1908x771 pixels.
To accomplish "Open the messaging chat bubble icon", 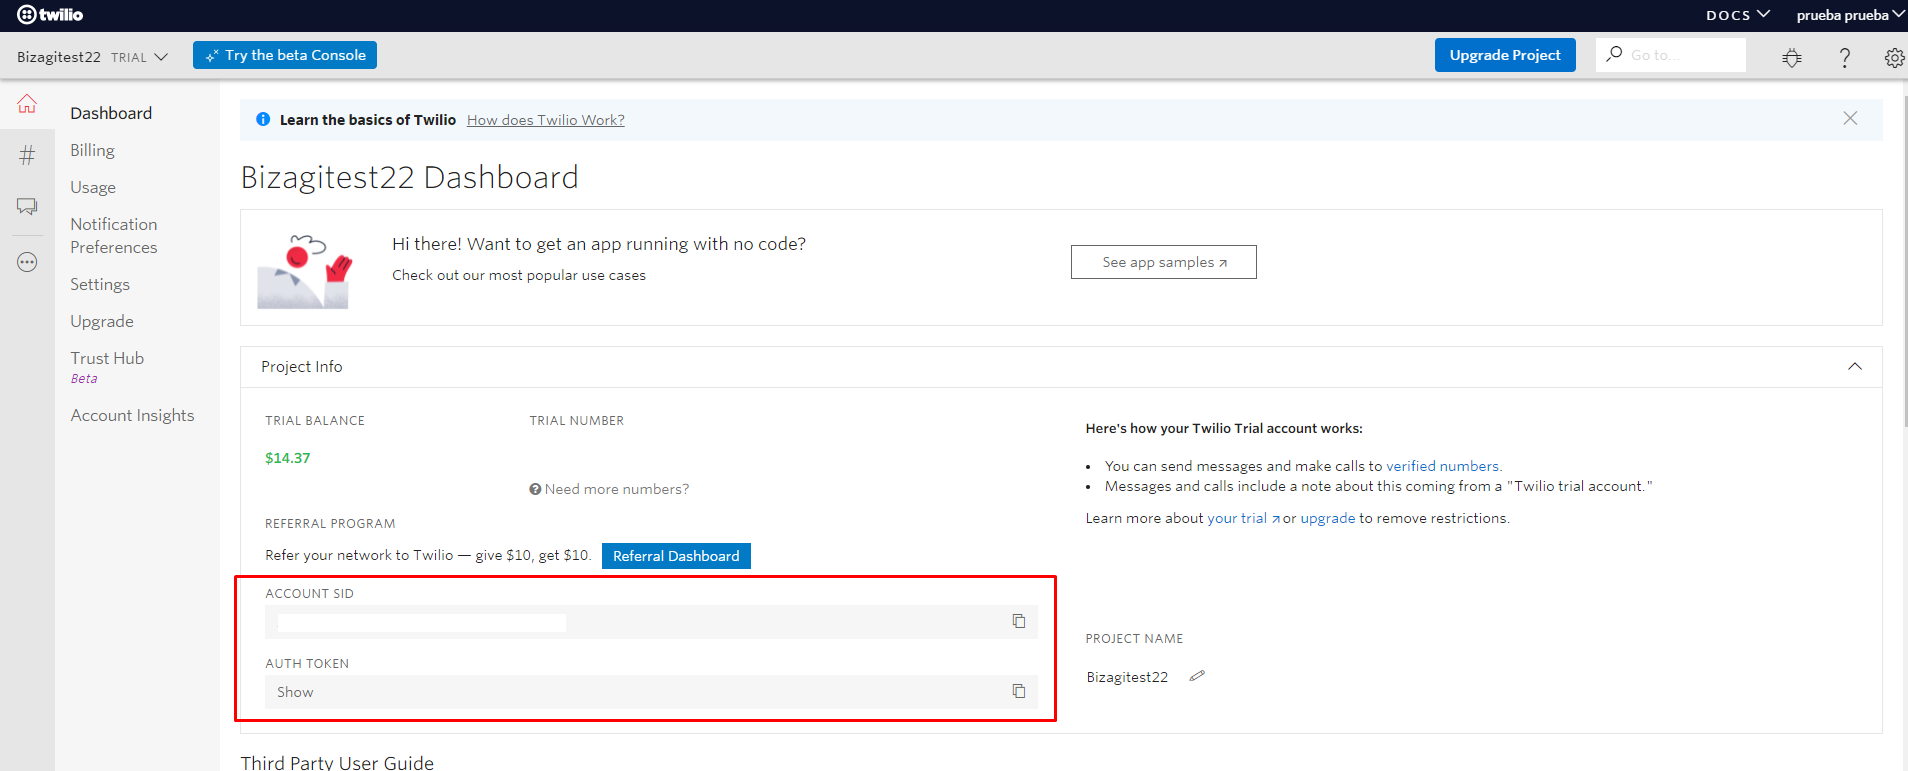I will (27, 207).
